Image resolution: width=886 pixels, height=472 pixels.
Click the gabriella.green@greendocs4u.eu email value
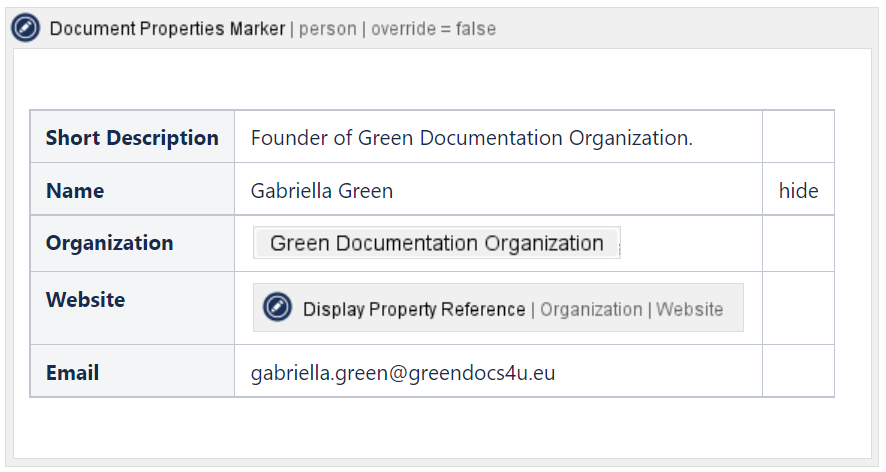pos(402,373)
